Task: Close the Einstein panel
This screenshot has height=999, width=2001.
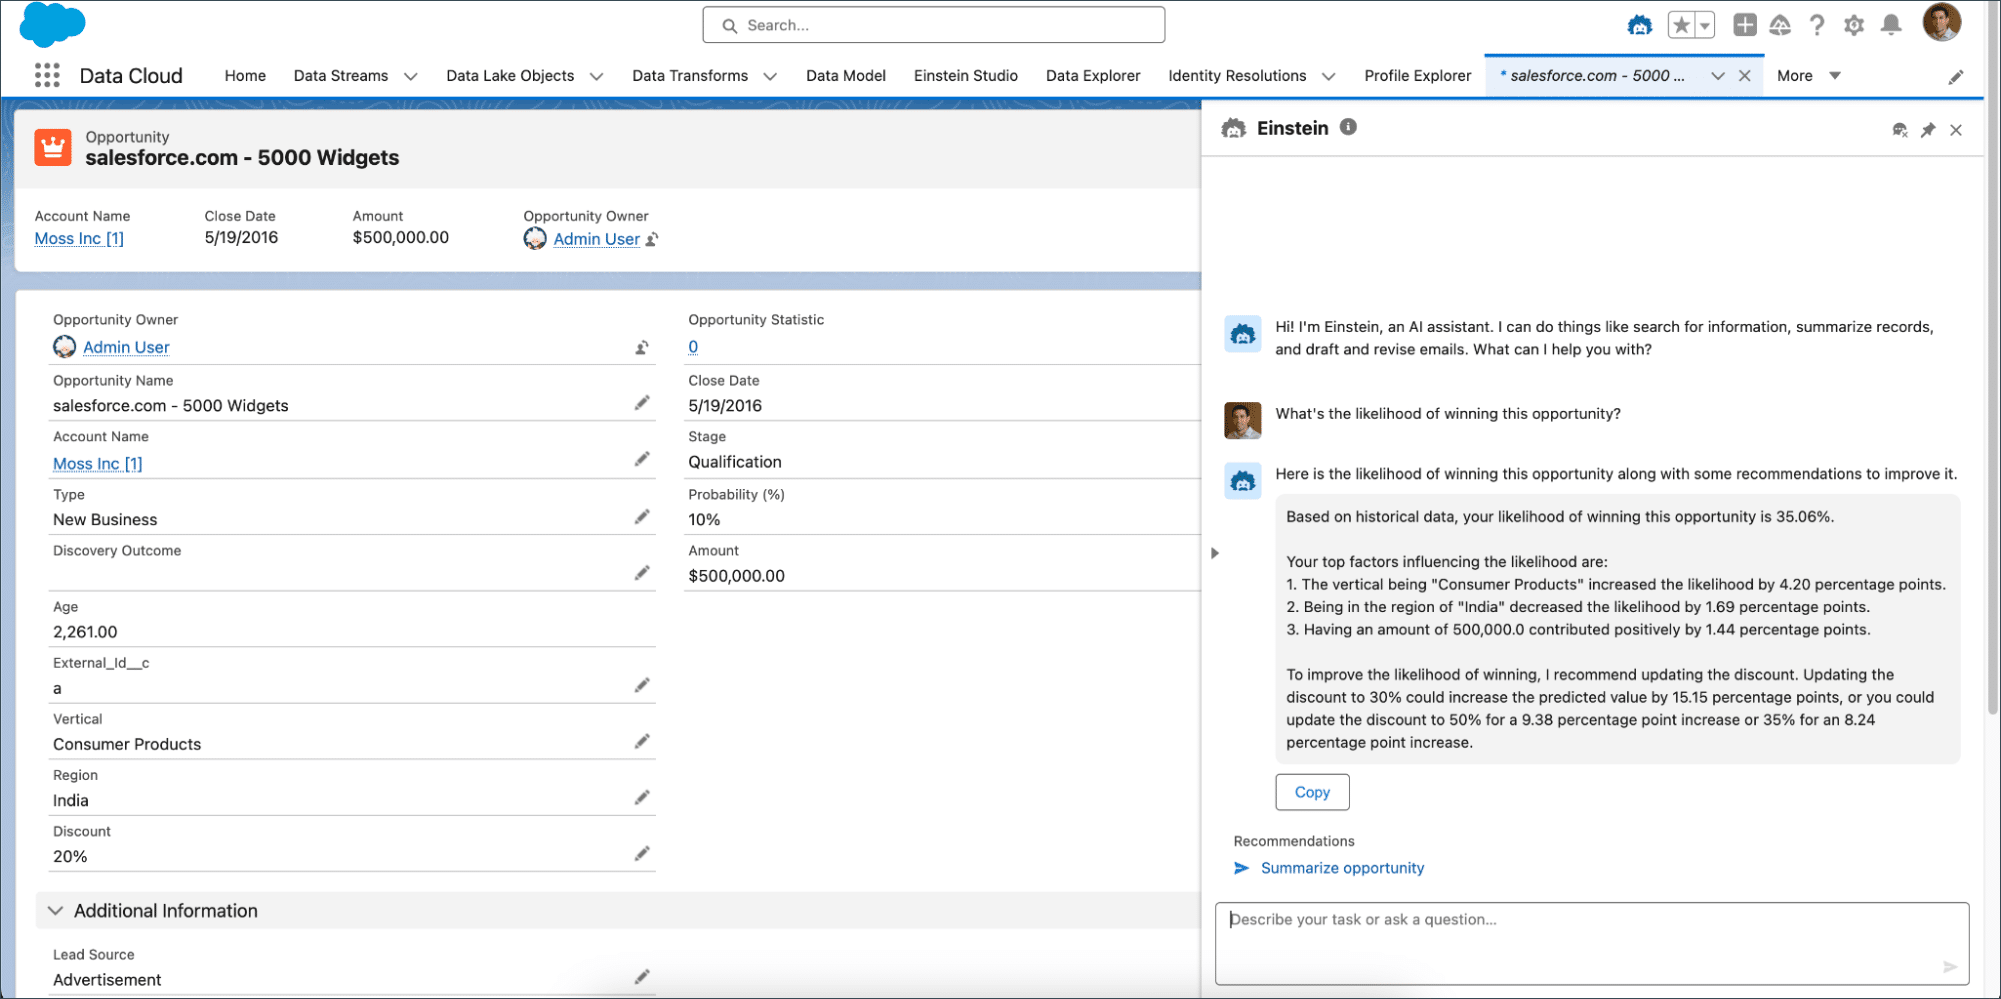Action: [x=1956, y=130]
